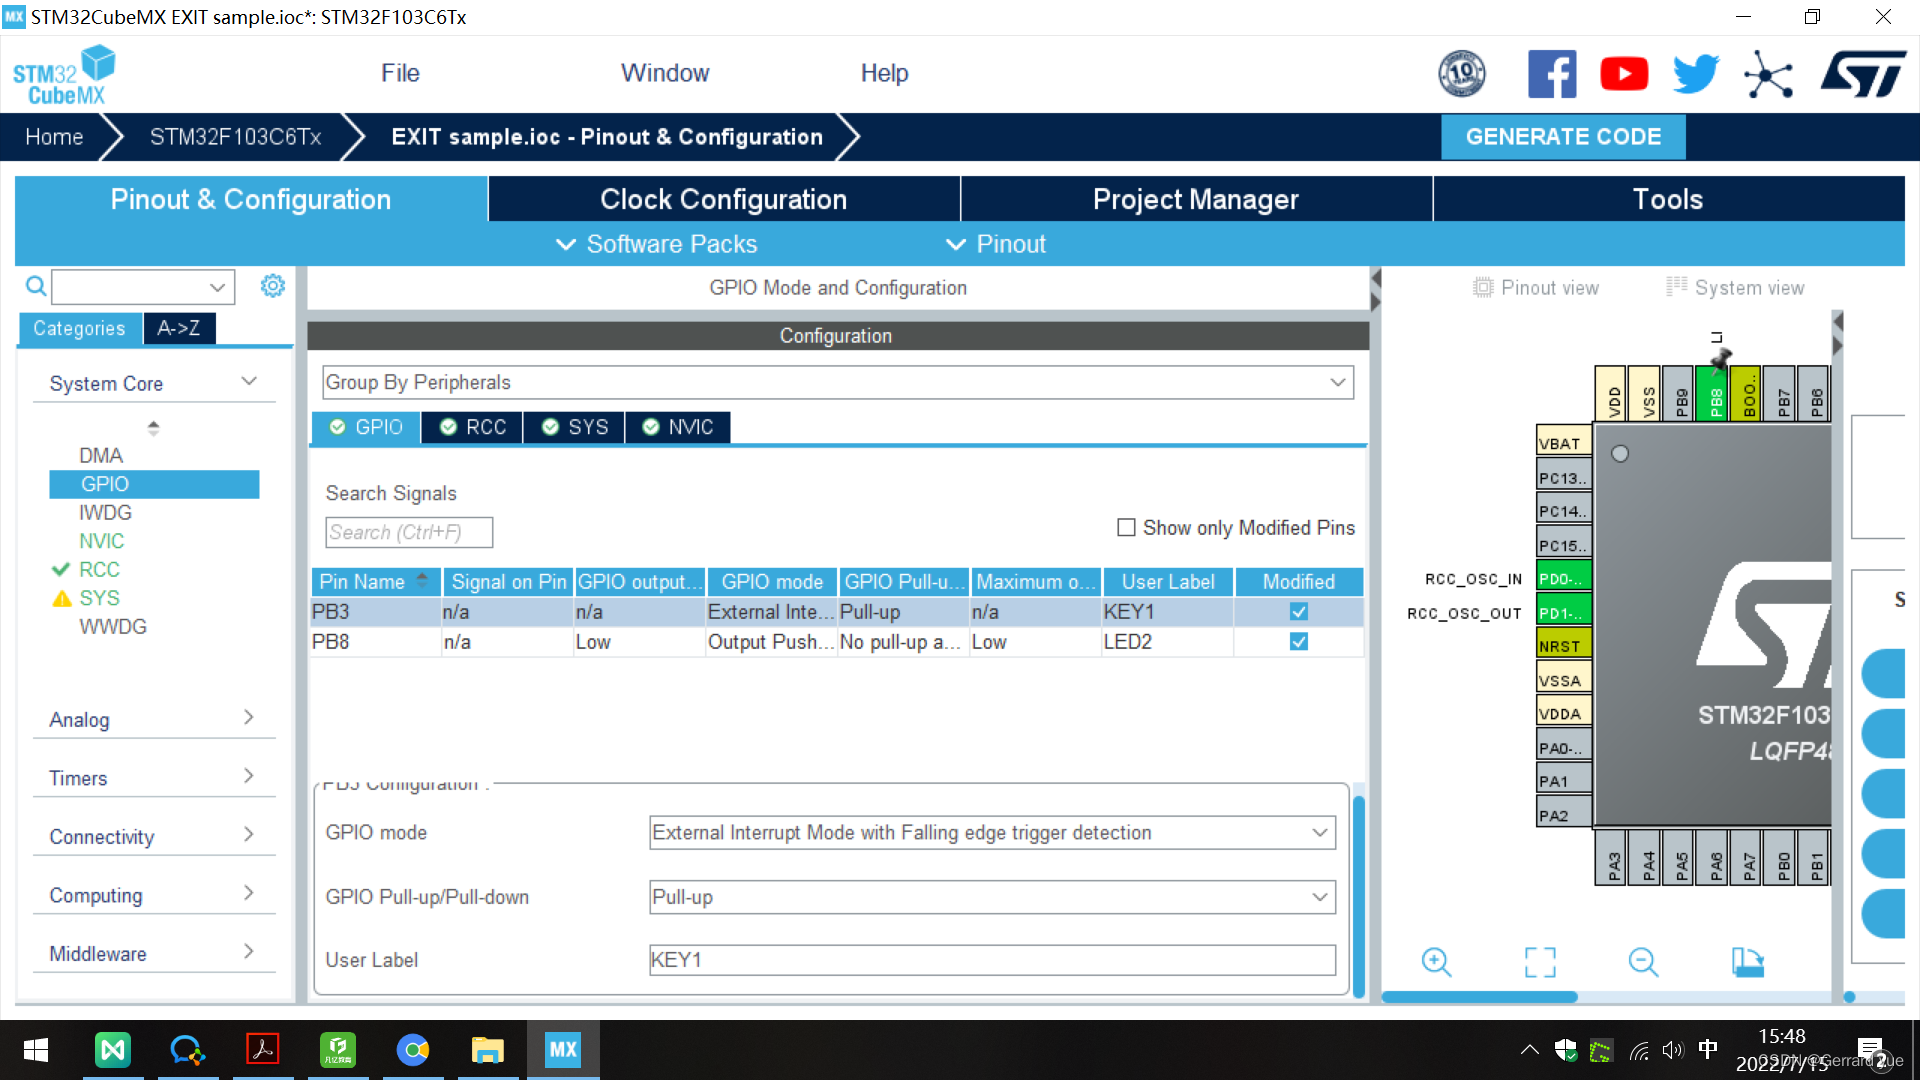Image resolution: width=1920 pixels, height=1080 pixels.
Task: Toggle Modified checkbox for PB3 row
Action: tap(1298, 612)
